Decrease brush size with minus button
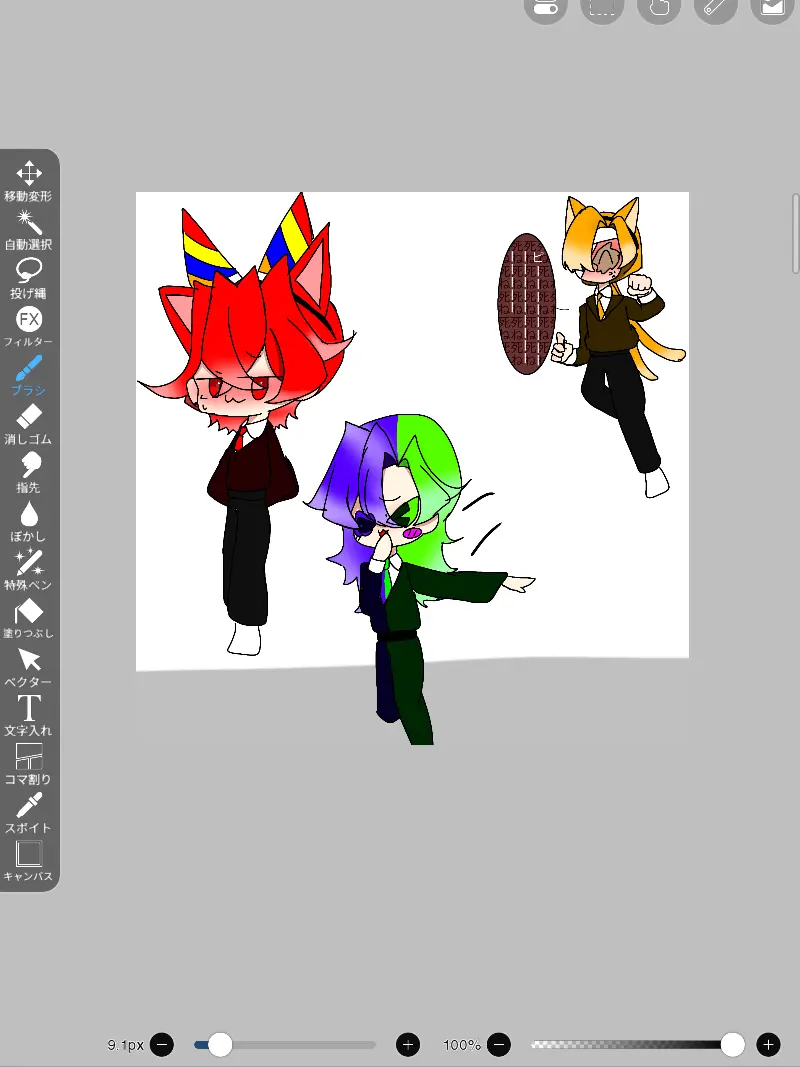This screenshot has width=800, height=1067. click(x=162, y=1045)
